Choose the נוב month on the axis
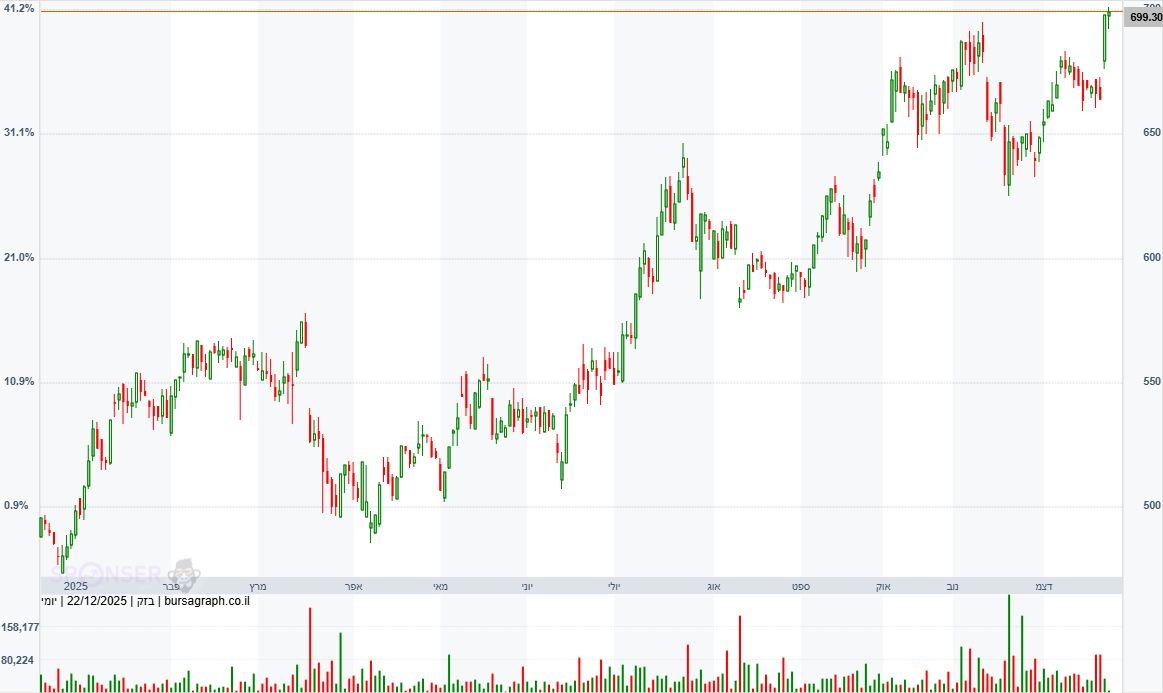 952,586
